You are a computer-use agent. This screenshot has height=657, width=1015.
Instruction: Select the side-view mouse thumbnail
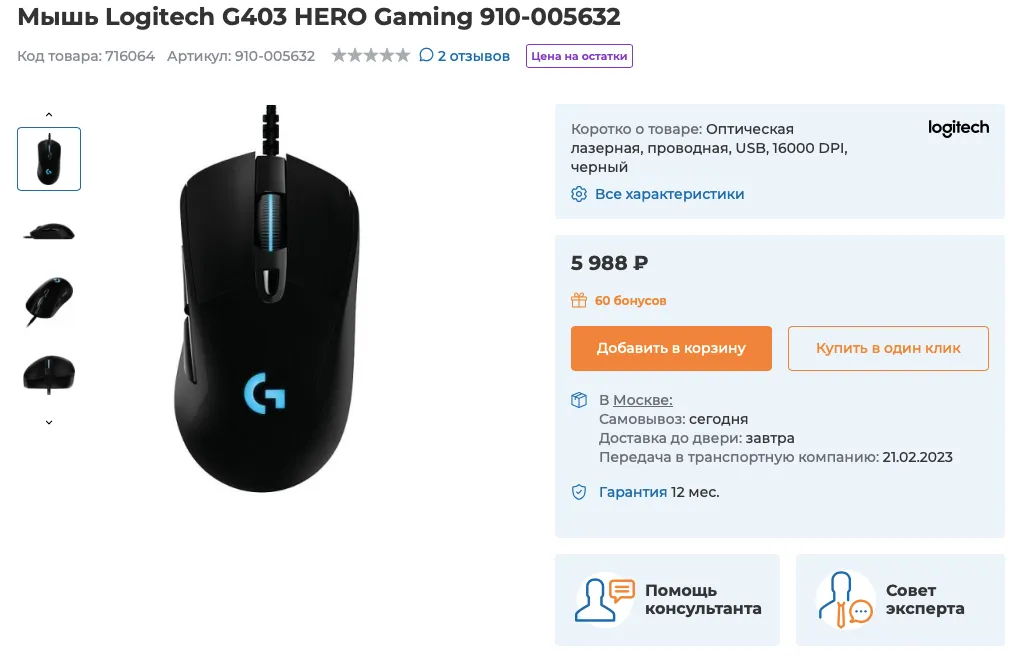[x=49, y=230]
